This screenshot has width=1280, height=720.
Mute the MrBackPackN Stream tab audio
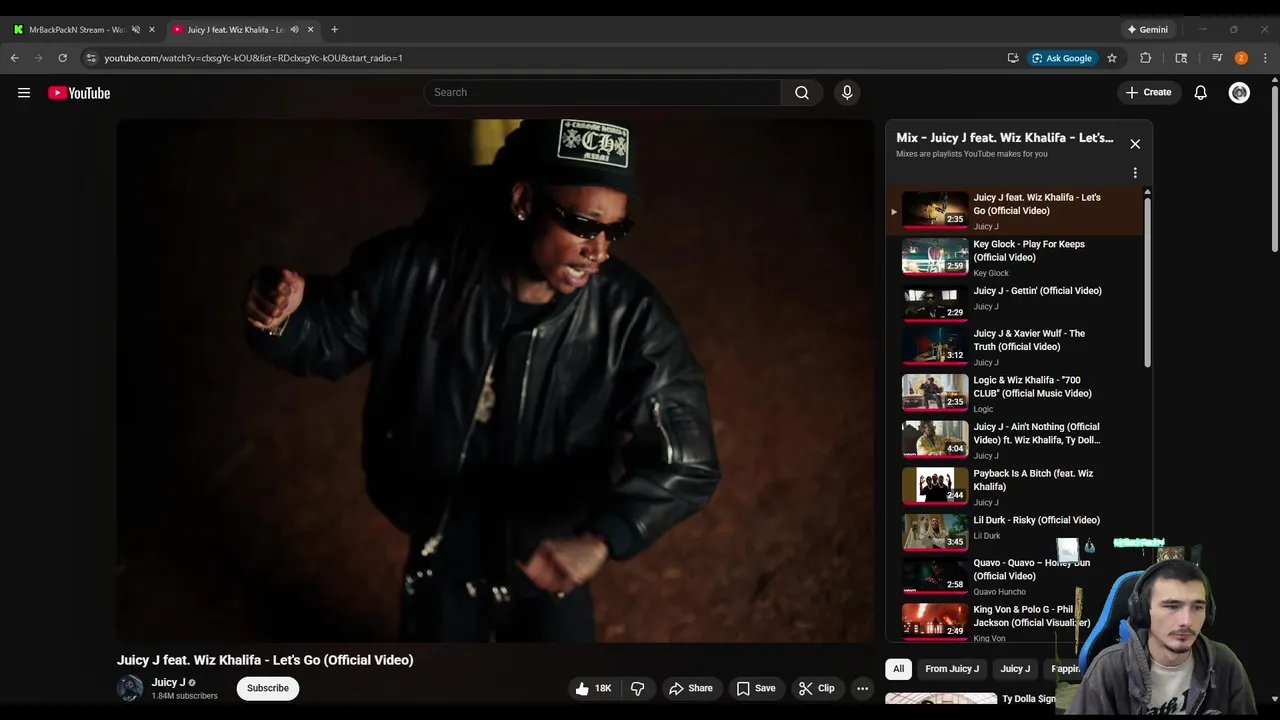136,29
